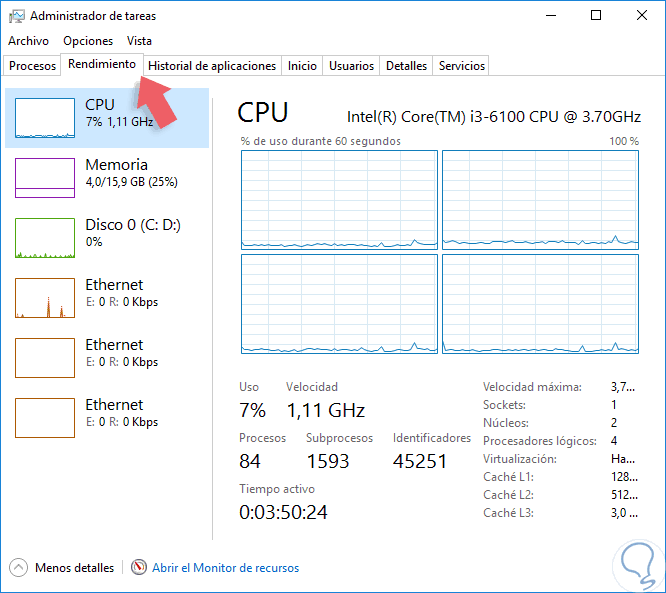Click the Procesos count 84
666x593 pixels.
pos(250,461)
